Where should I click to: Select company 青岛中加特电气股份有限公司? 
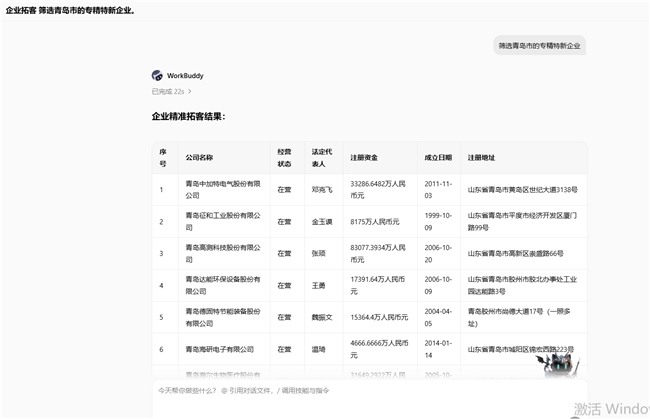223,189
